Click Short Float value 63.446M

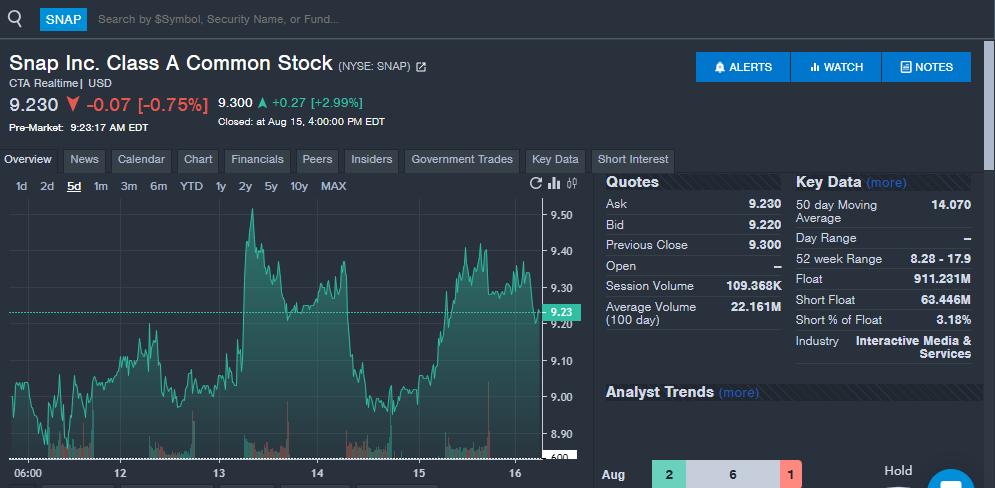point(946,300)
